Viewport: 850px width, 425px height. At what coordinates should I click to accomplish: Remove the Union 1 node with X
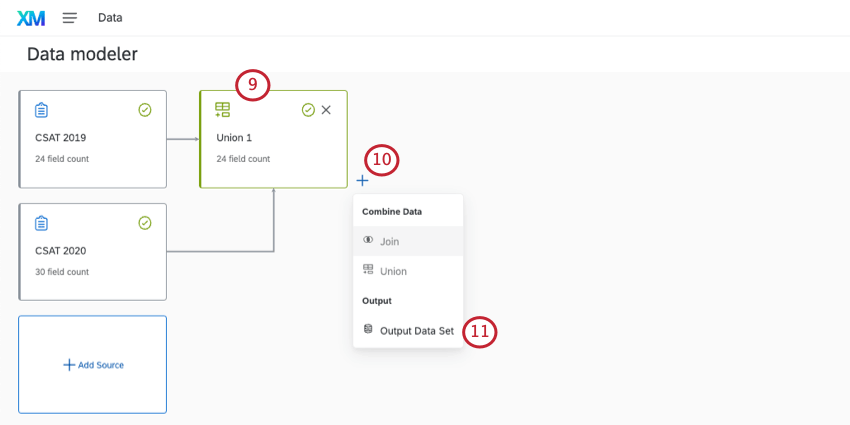tap(326, 110)
